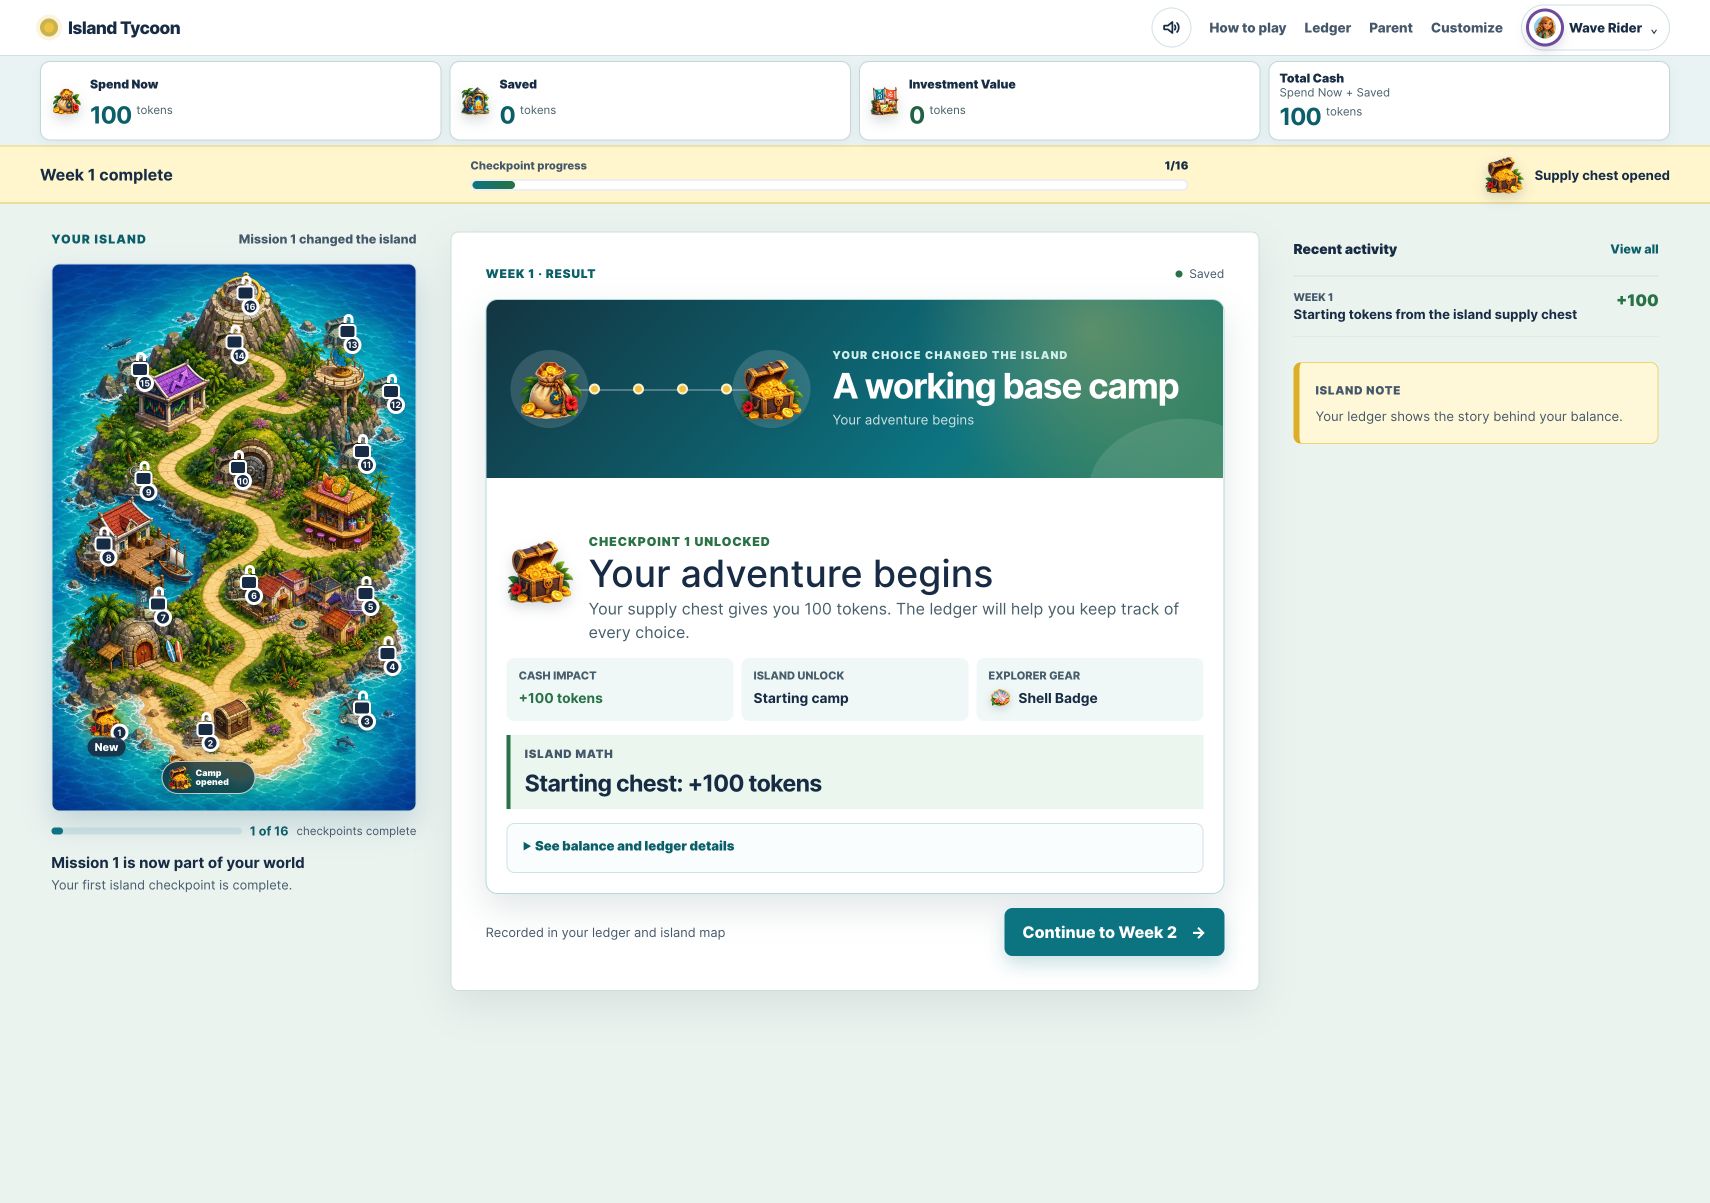Click the Supply chest opened treasure icon
The image size is (1710, 1203).
point(1504,175)
